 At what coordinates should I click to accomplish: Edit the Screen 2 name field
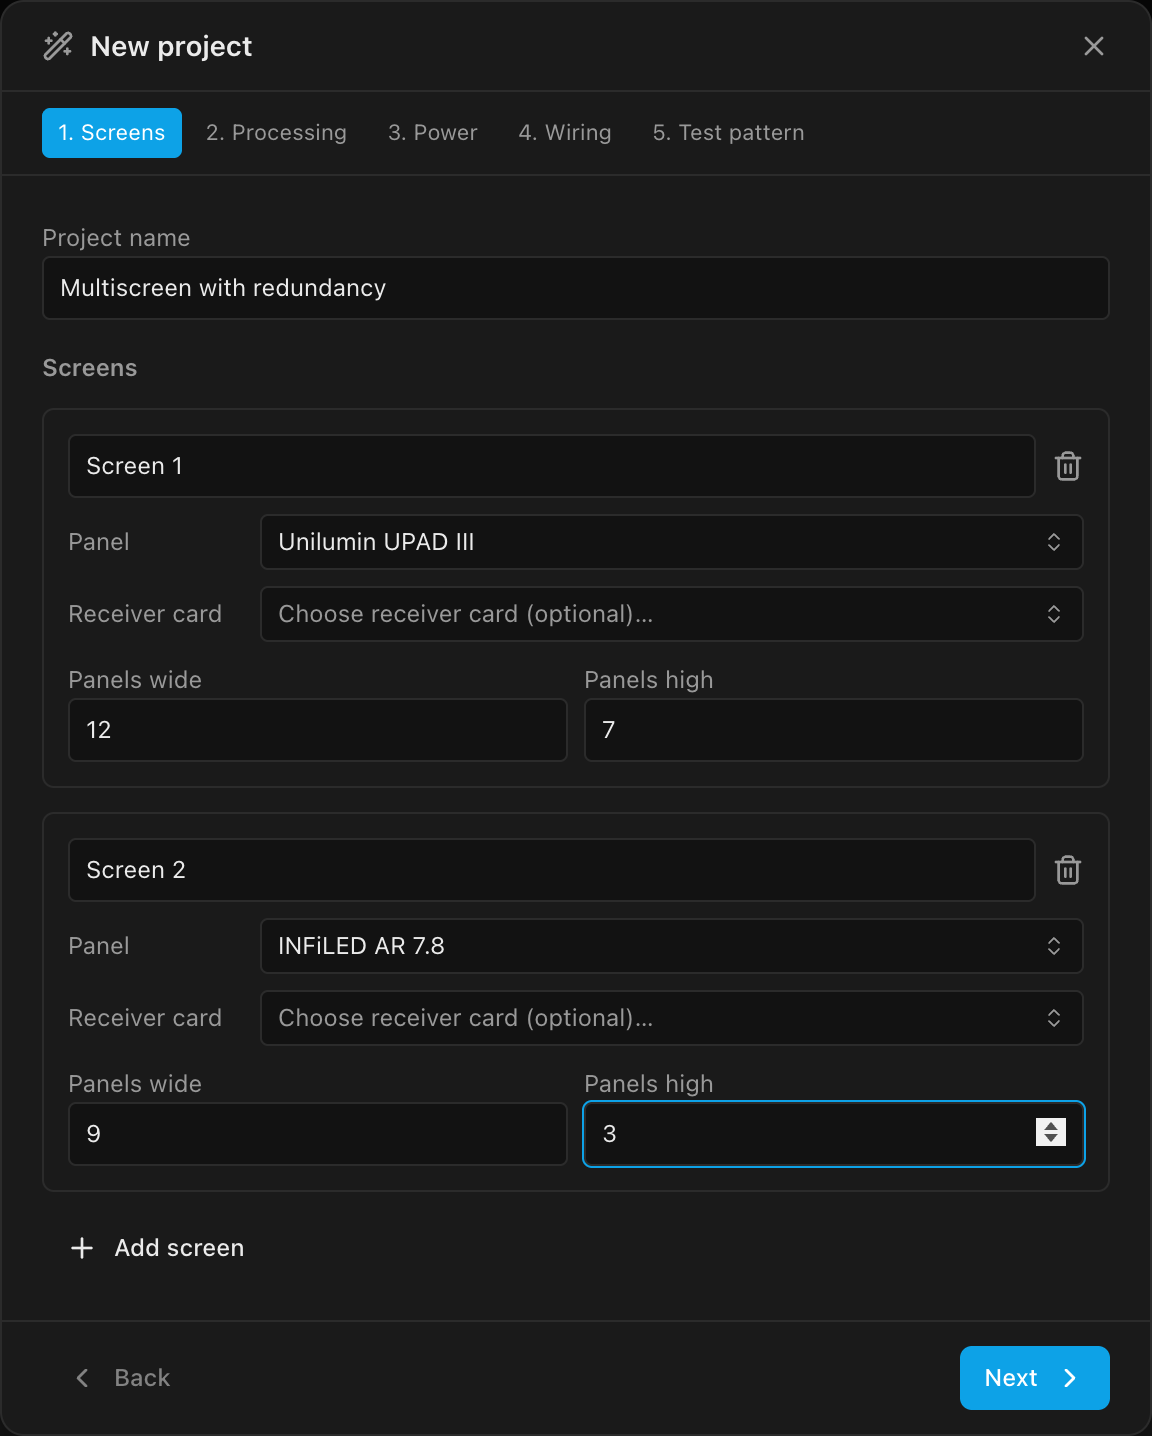[x=551, y=870]
